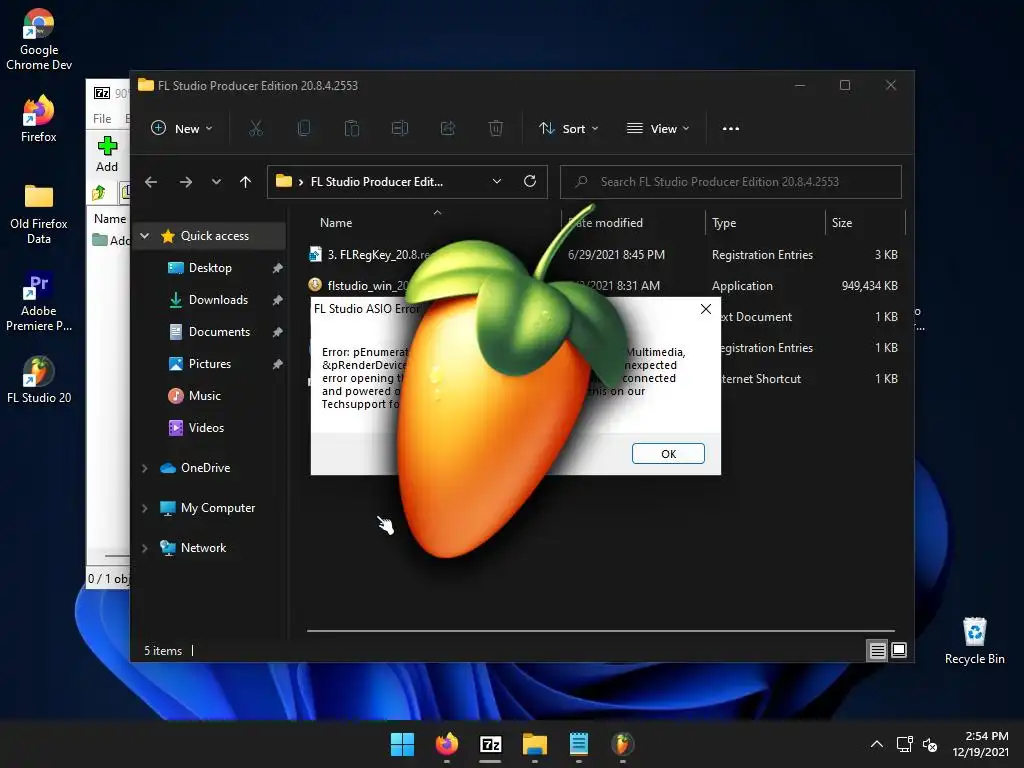
Task: Unpin Pictures from Quick access
Action: click(278, 364)
